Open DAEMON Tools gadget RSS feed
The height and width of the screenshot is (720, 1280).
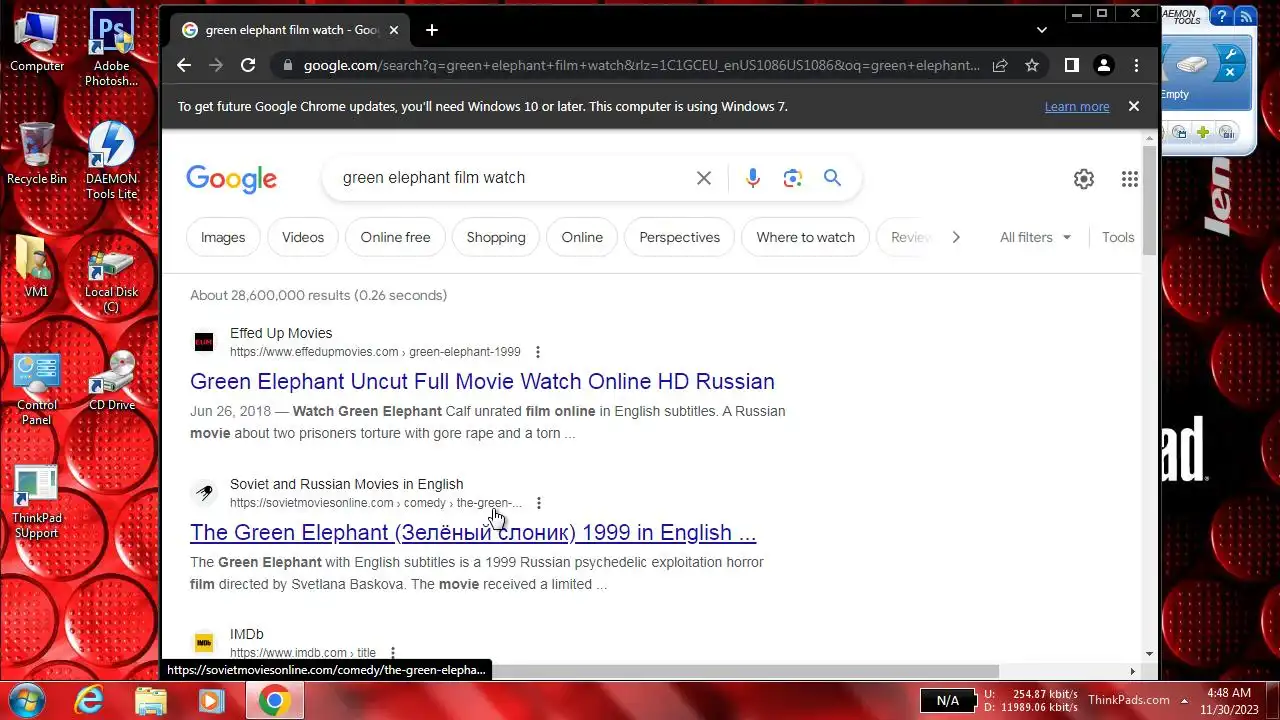coord(1246,16)
